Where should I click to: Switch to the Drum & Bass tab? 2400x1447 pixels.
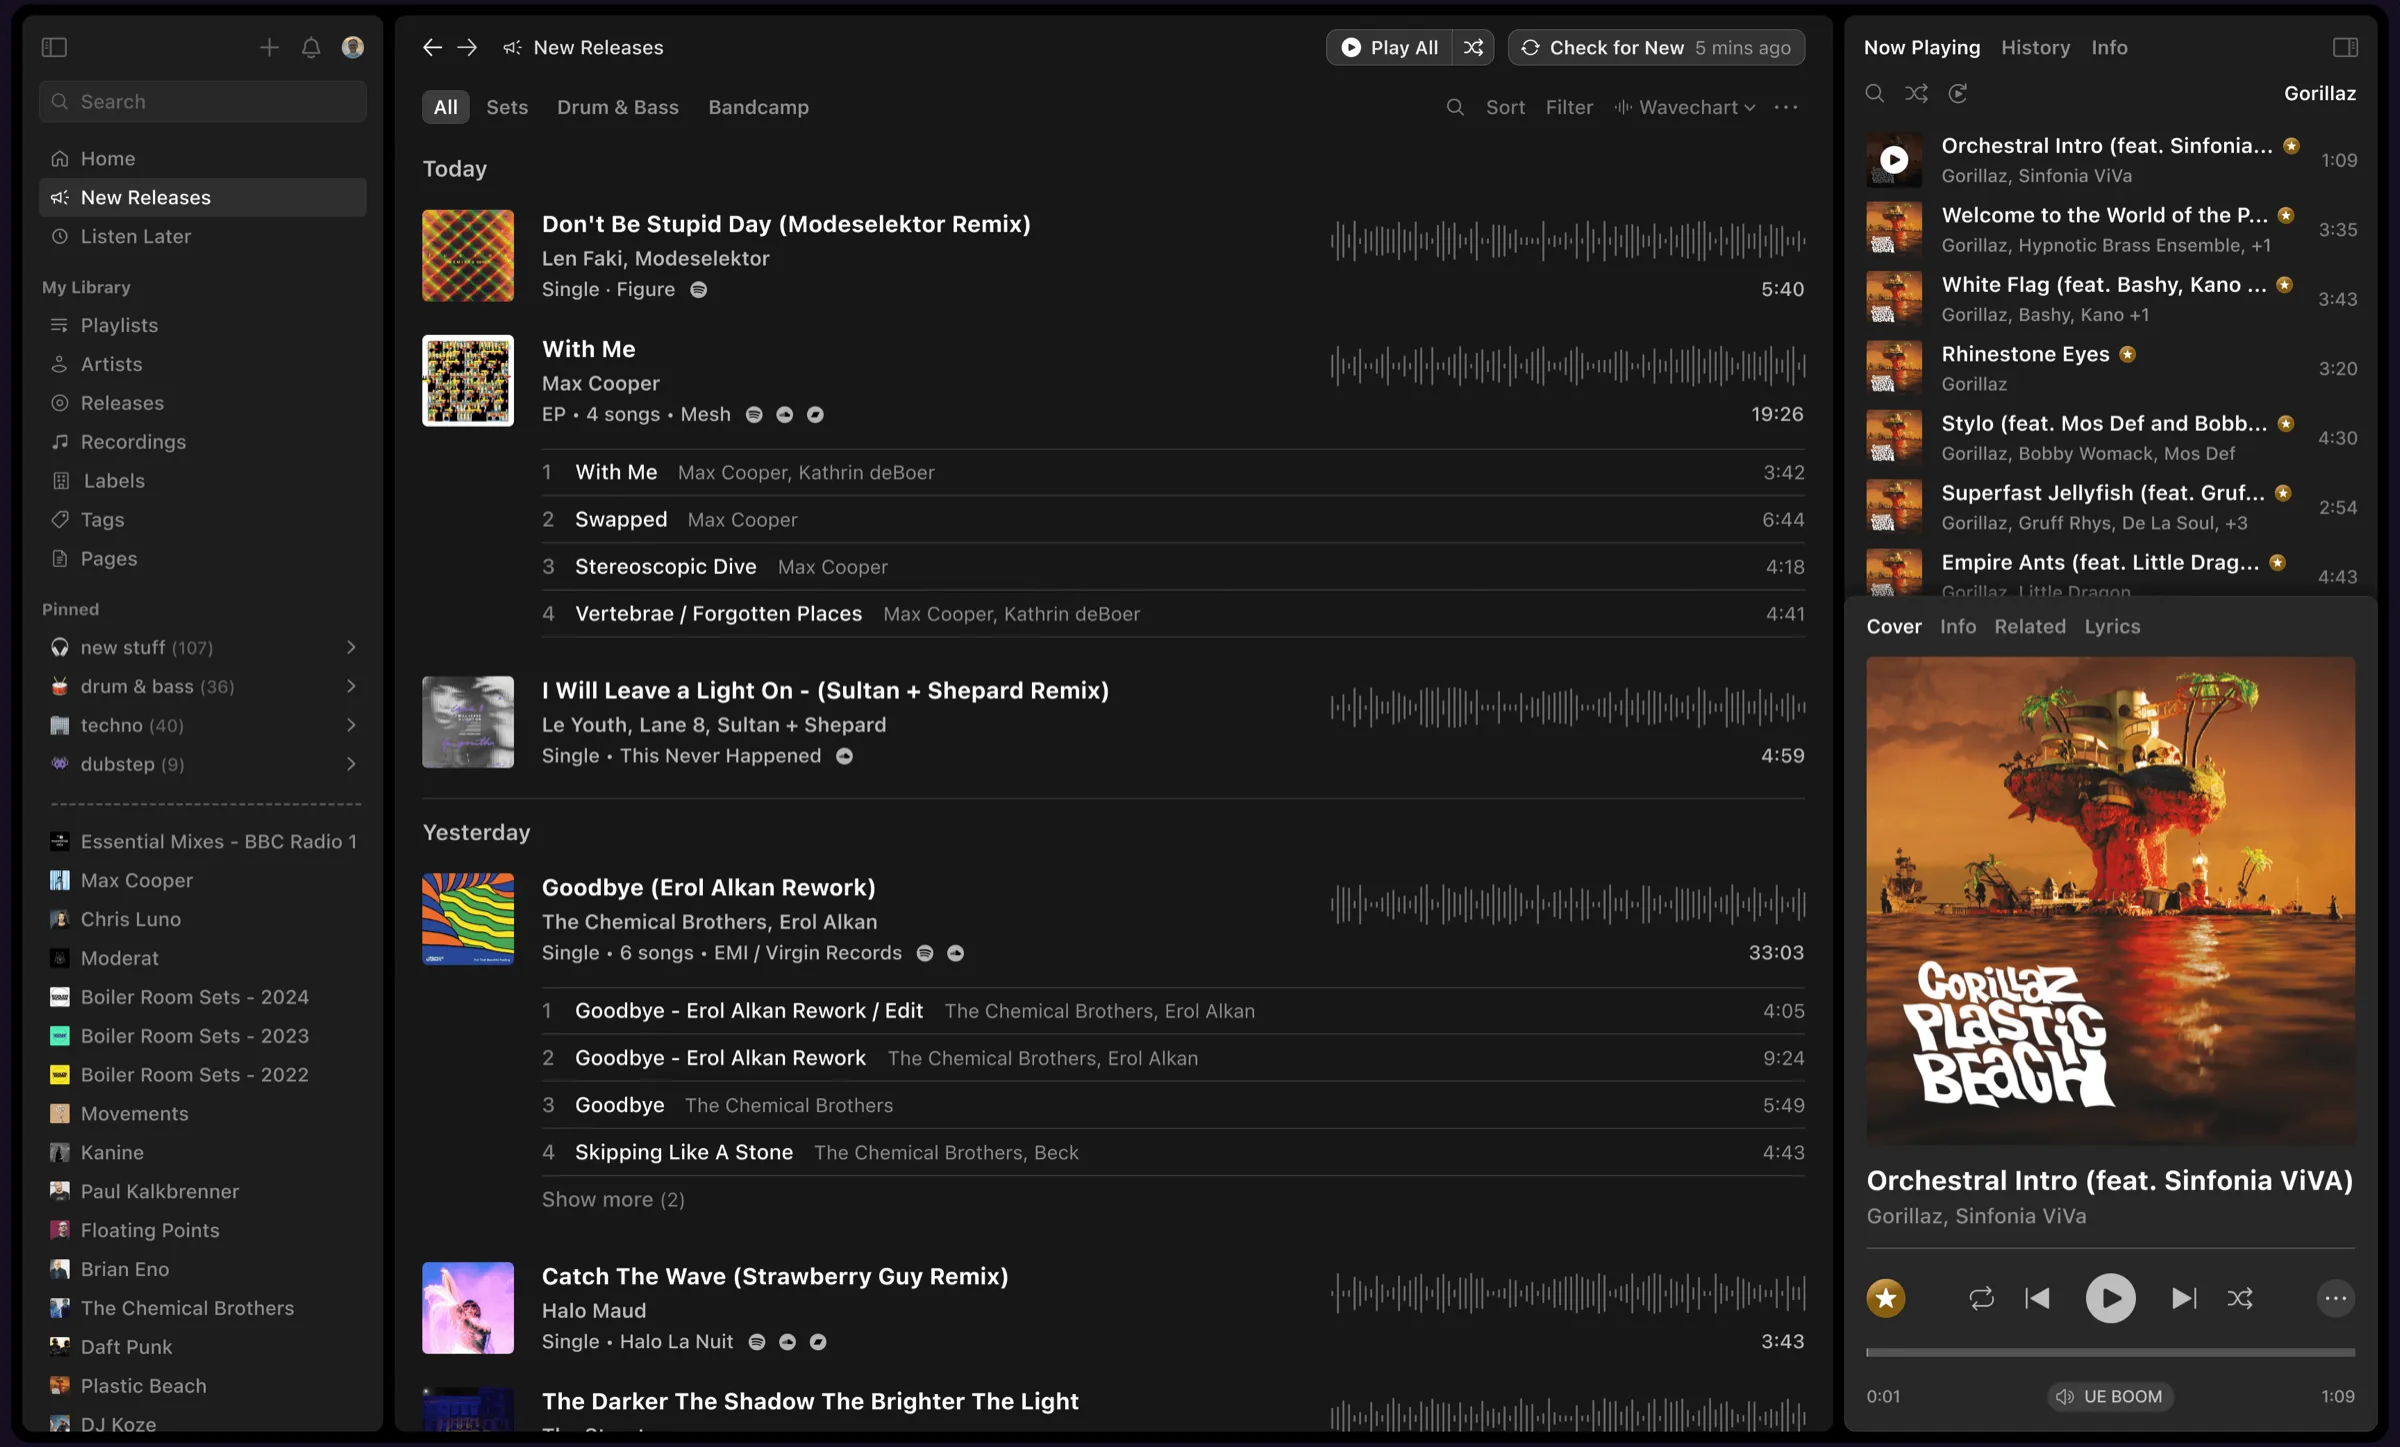pyautogui.click(x=617, y=107)
